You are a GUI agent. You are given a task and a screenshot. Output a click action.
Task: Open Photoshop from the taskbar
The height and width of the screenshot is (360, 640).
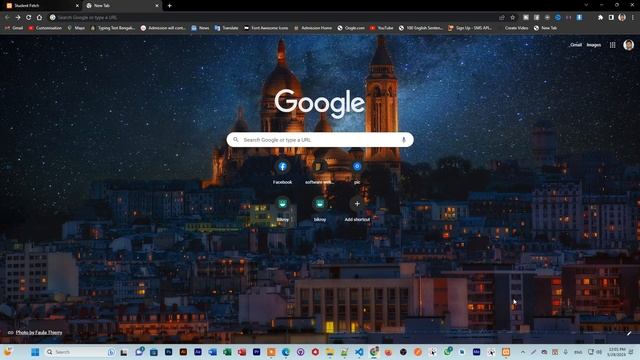169,352
